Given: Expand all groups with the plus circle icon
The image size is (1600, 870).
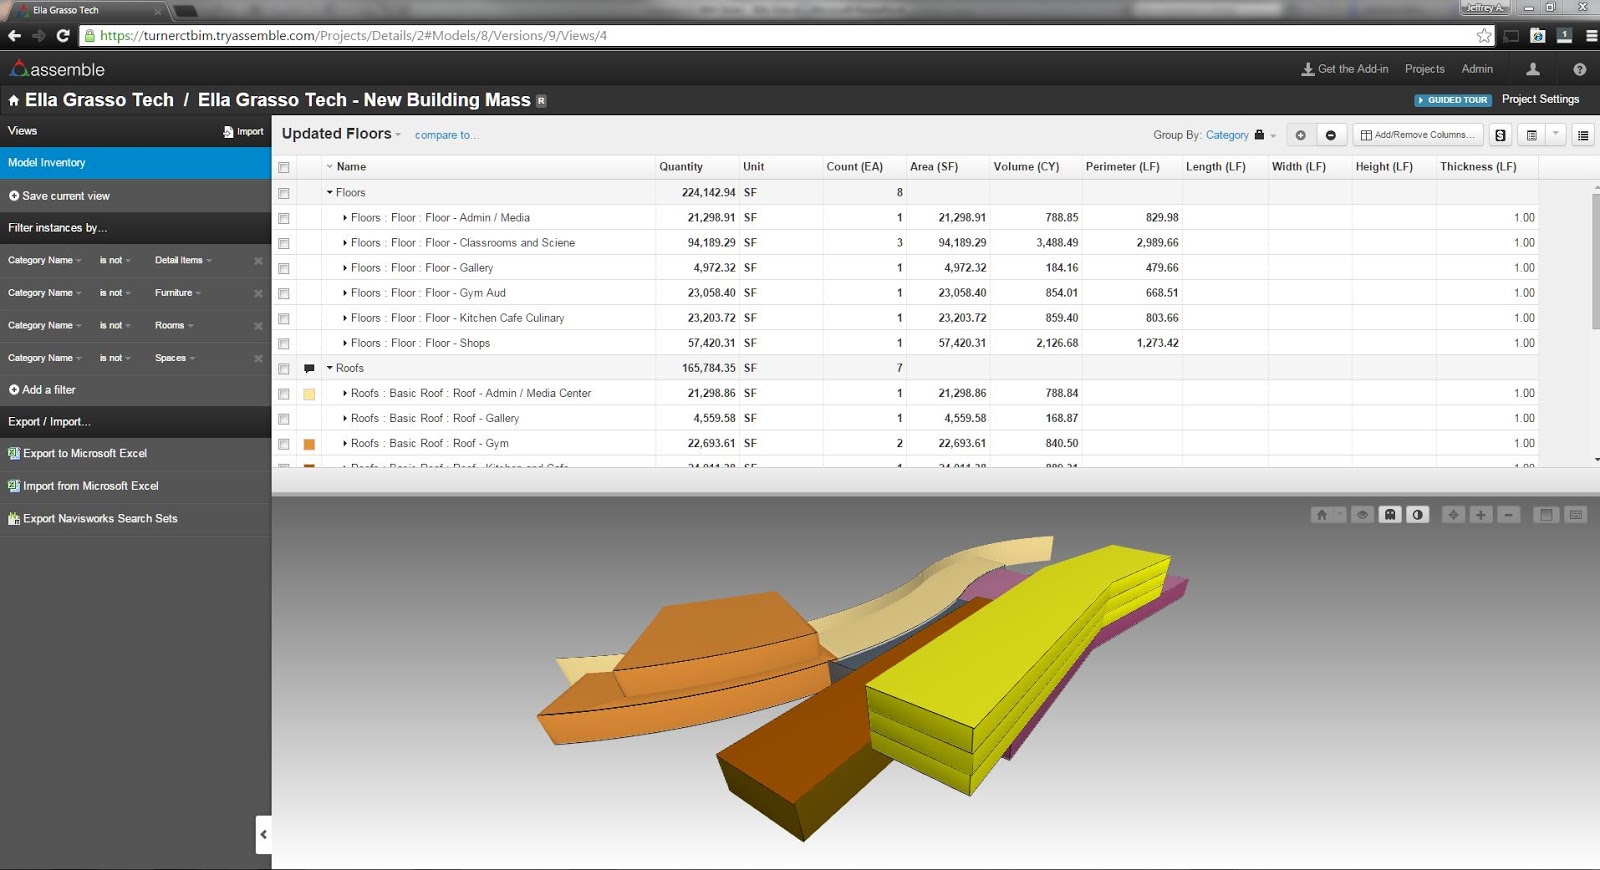Looking at the screenshot, I should click(x=1300, y=135).
